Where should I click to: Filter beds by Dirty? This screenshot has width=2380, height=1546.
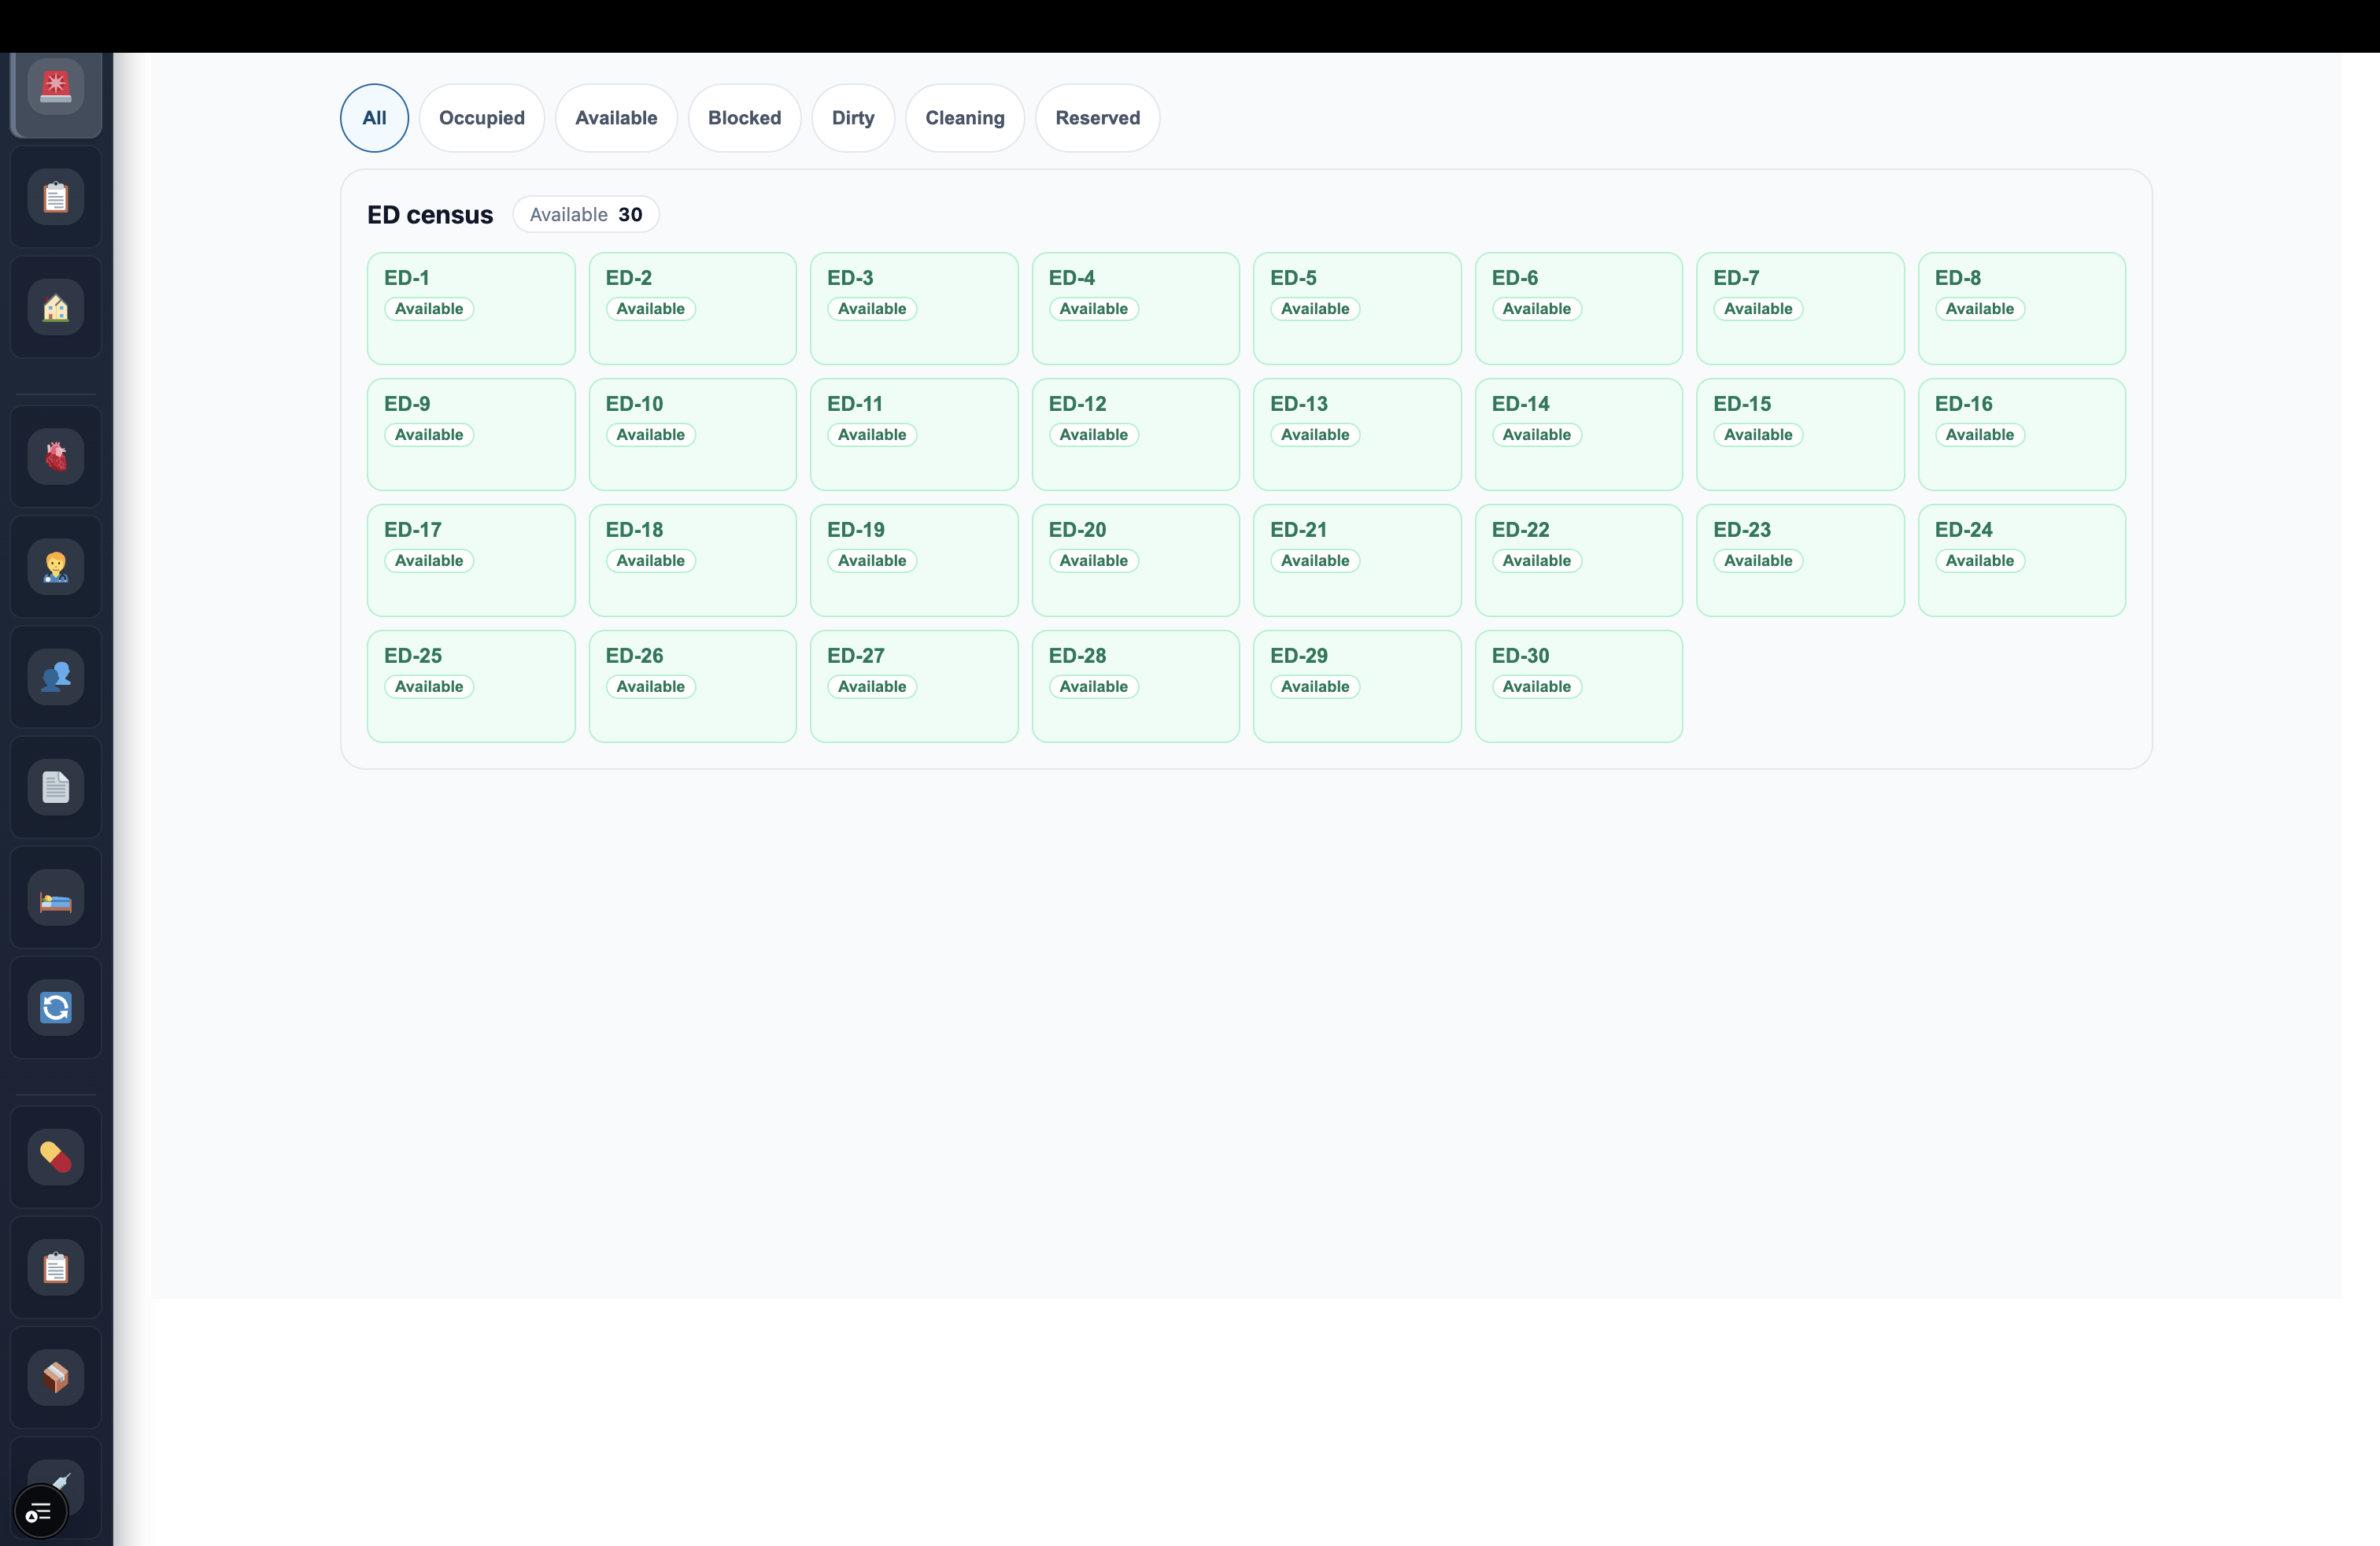[853, 118]
